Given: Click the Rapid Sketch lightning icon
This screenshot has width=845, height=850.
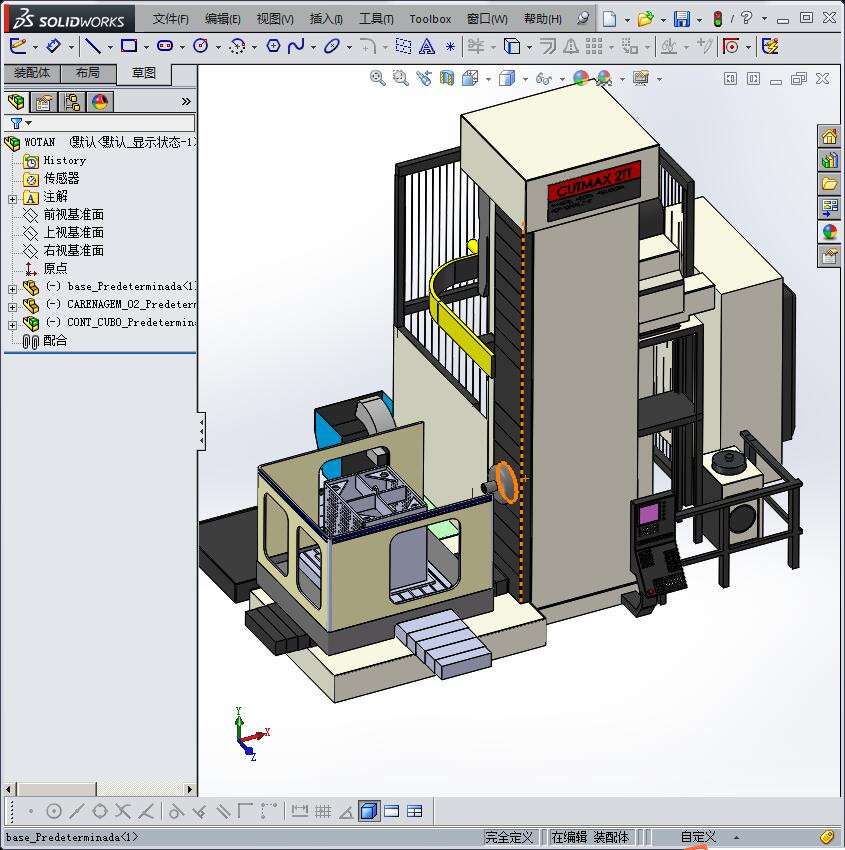Looking at the screenshot, I should (x=770, y=47).
